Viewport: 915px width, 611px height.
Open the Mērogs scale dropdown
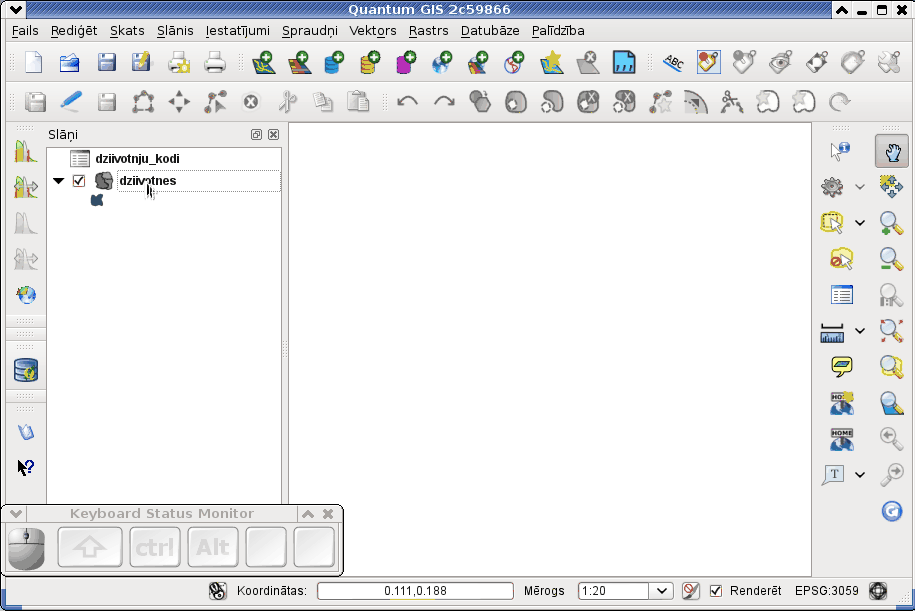(662, 591)
